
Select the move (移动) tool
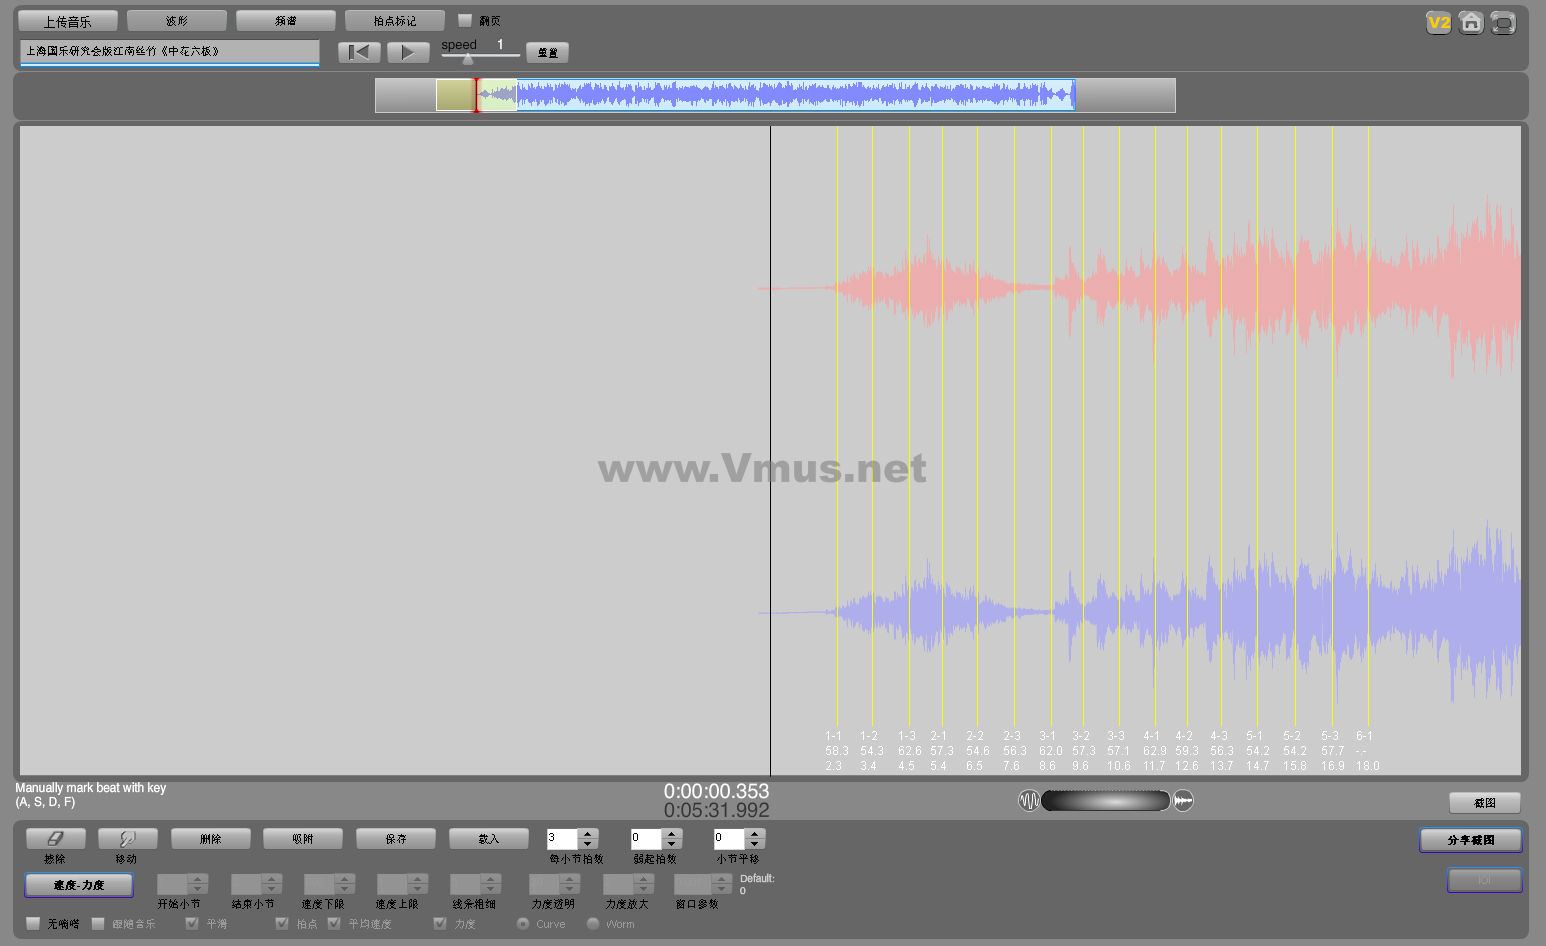(x=127, y=839)
